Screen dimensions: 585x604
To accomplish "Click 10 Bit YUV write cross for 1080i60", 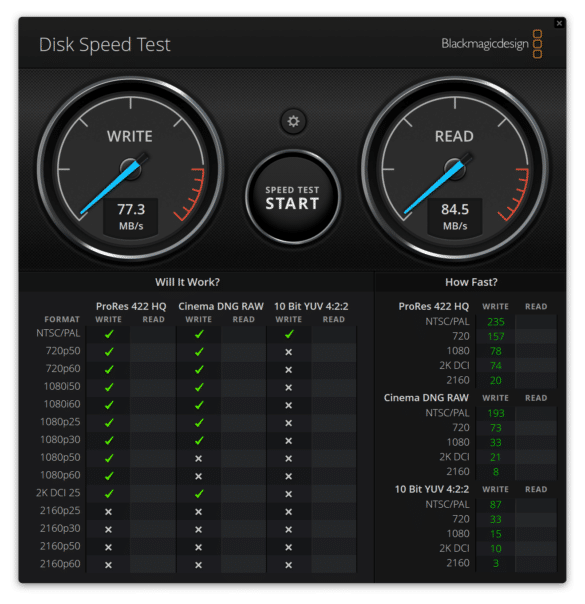I will coord(288,405).
